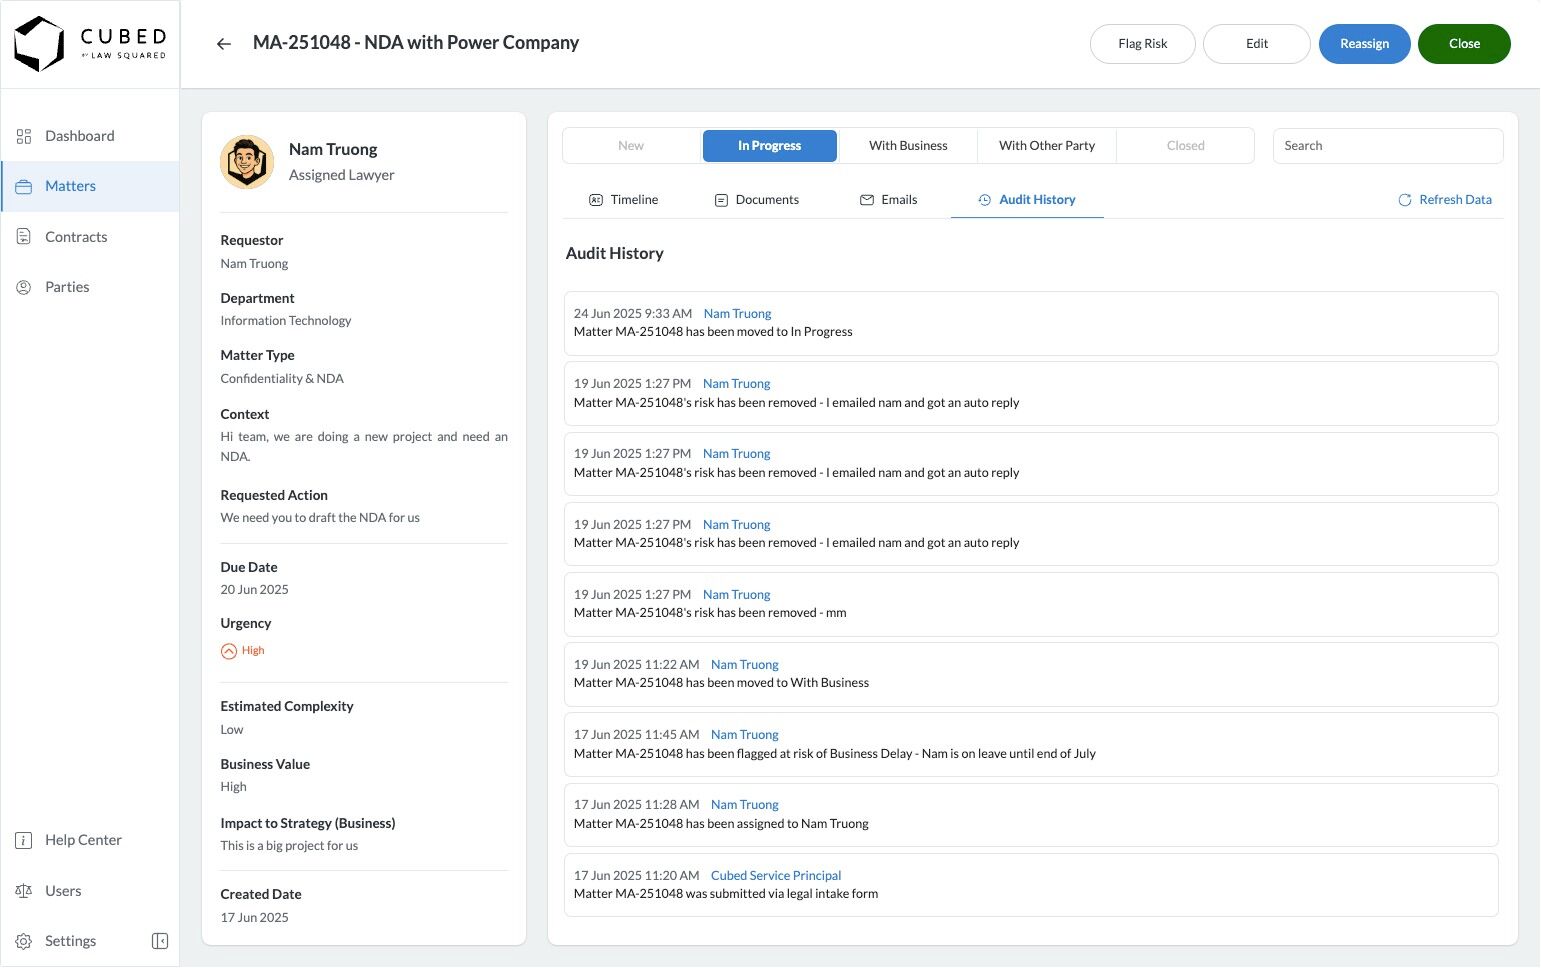Image resolution: width=1541 pixels, height=968 pixels.
Task: Switch to the Timeline tab
Action: (624, 200)
